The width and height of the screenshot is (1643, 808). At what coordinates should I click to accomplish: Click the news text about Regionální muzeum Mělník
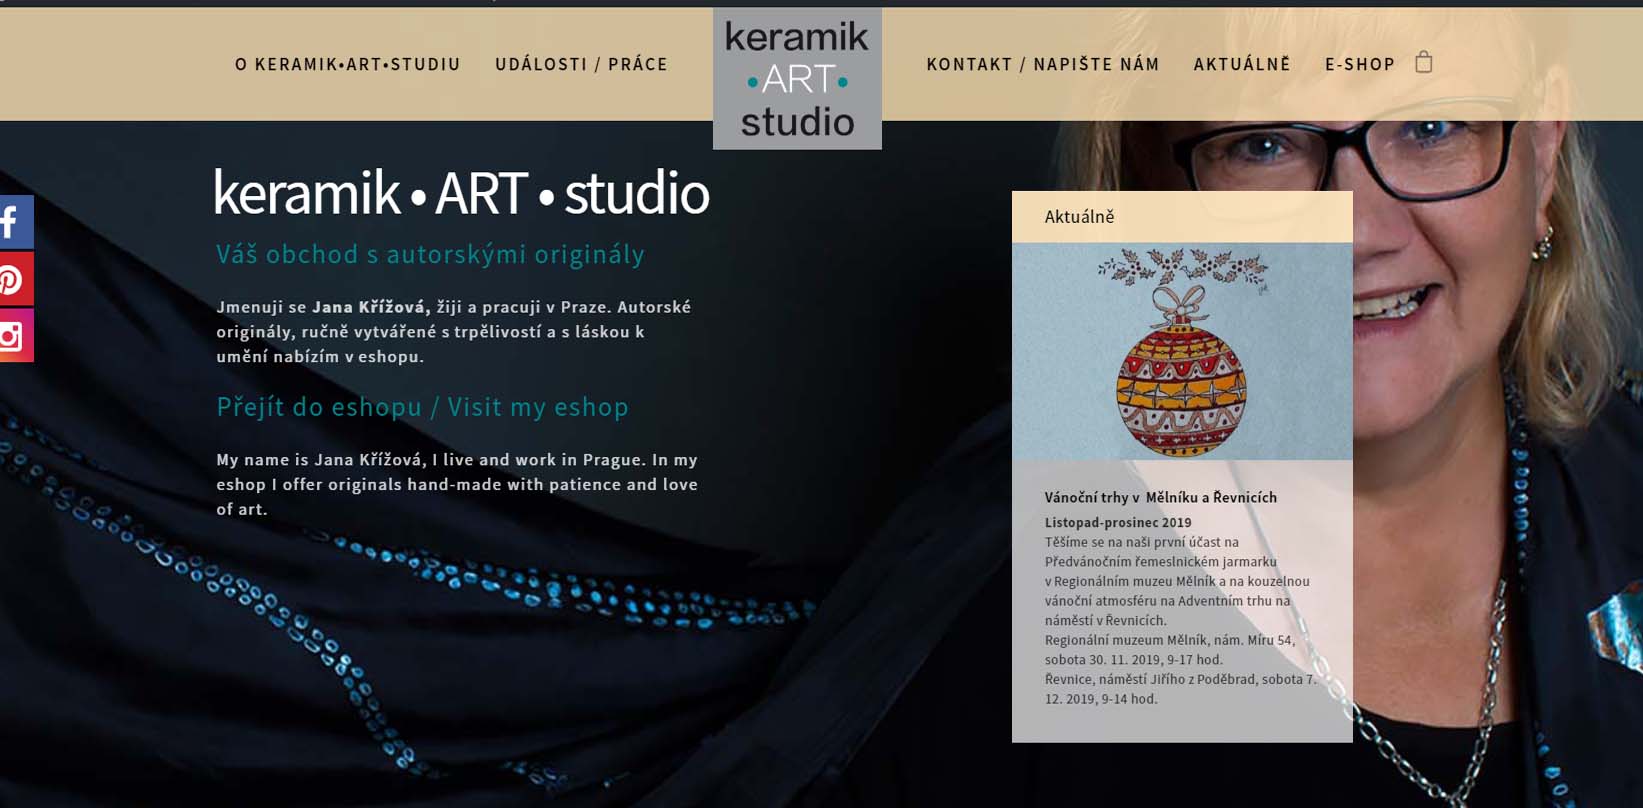point(1170,650)
